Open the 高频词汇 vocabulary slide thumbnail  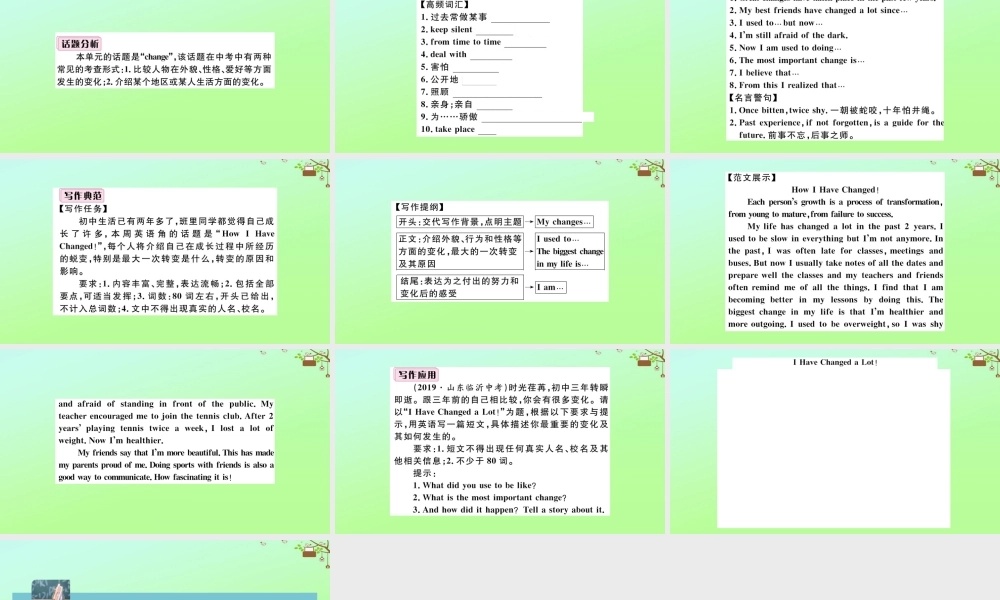tap(500, 76)
